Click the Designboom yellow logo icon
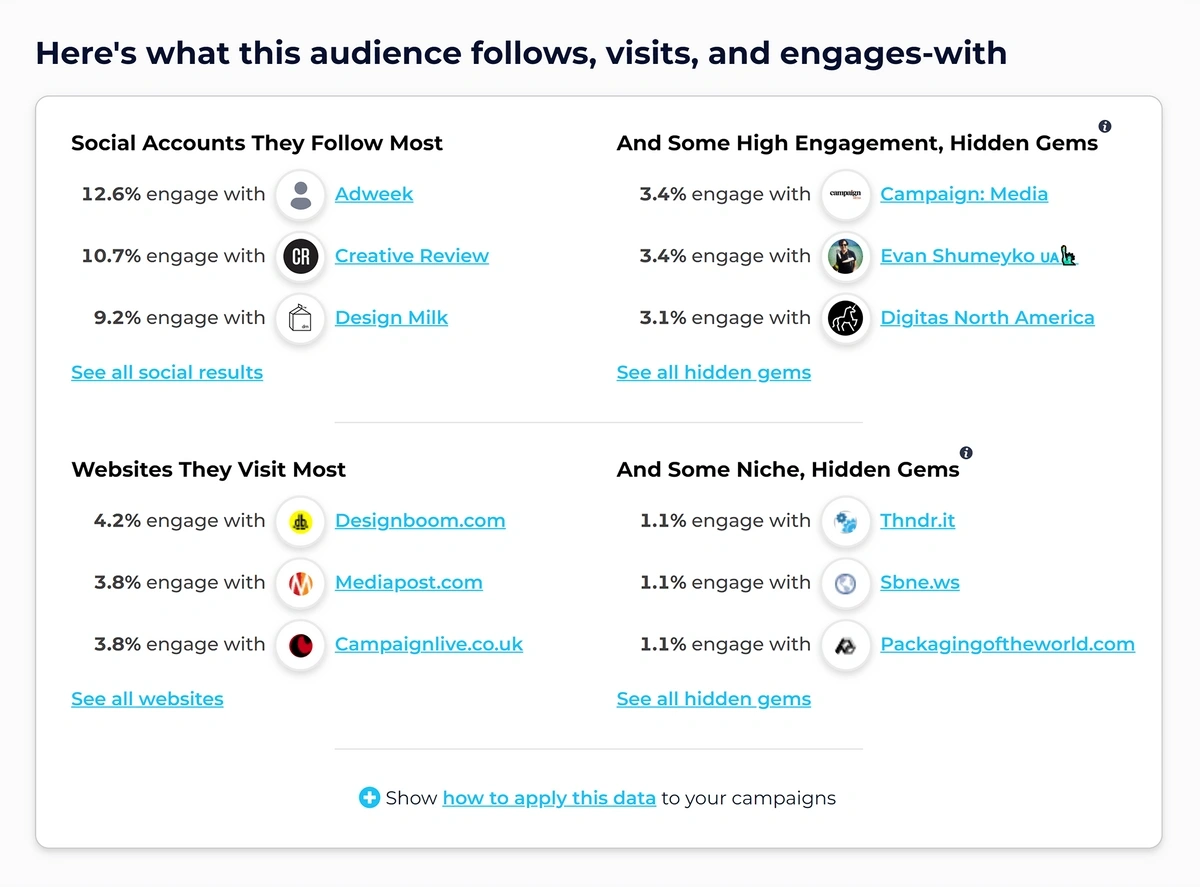This screenshot has width=1200, height=887. click(x=300, y=521)
